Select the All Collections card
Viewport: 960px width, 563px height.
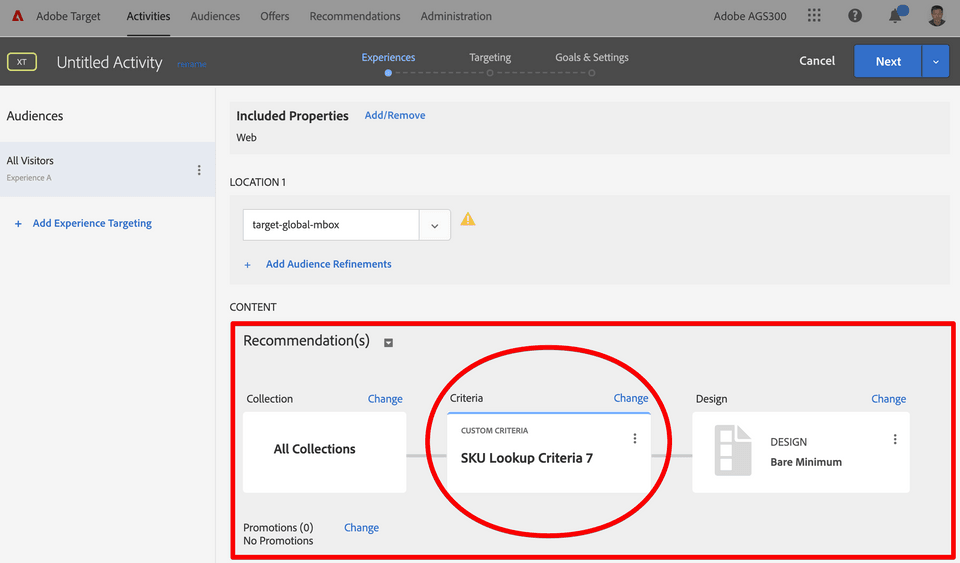324,452
